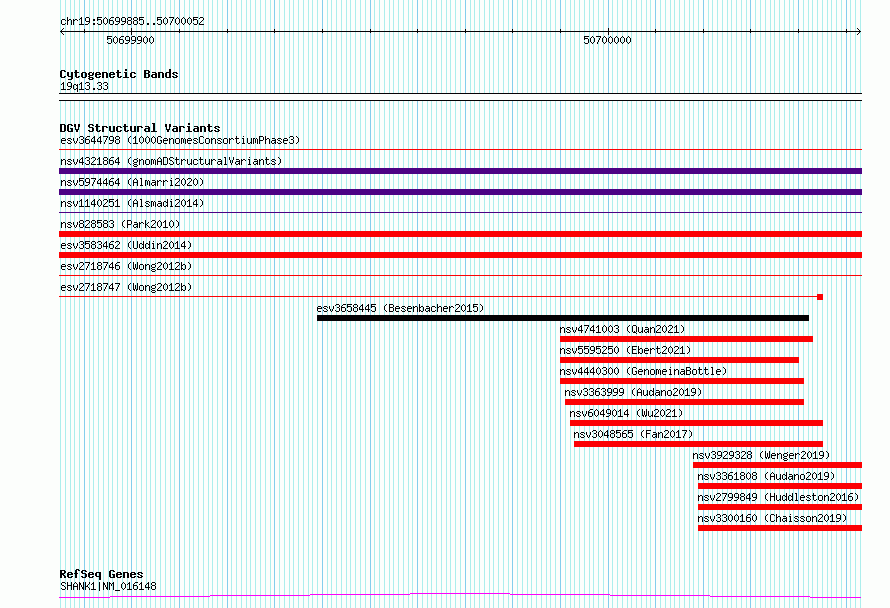Click the chr19:50699885..50700052 coordinate label

132,21
